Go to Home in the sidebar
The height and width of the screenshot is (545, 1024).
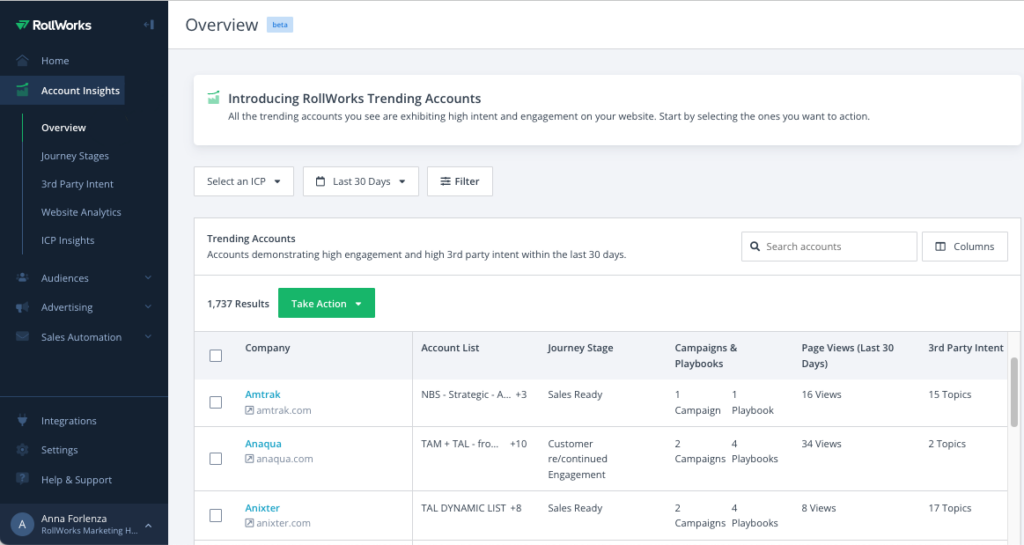[55, 61]
